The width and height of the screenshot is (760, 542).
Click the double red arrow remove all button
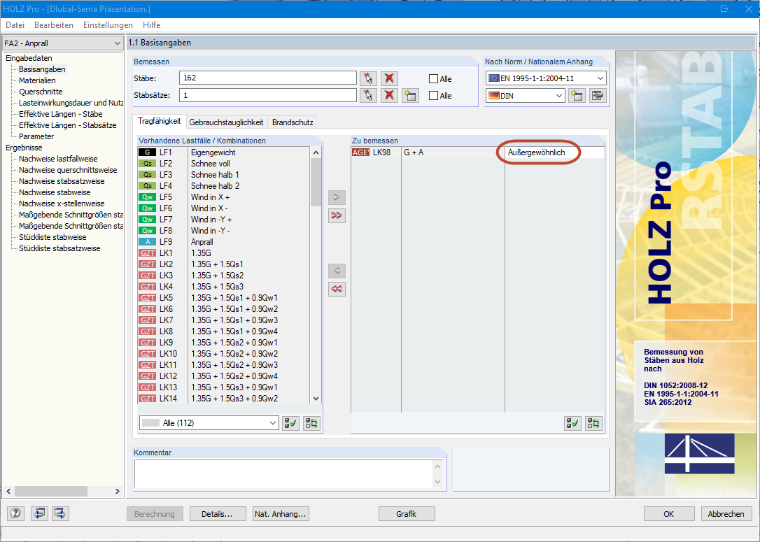coord(336,289)
